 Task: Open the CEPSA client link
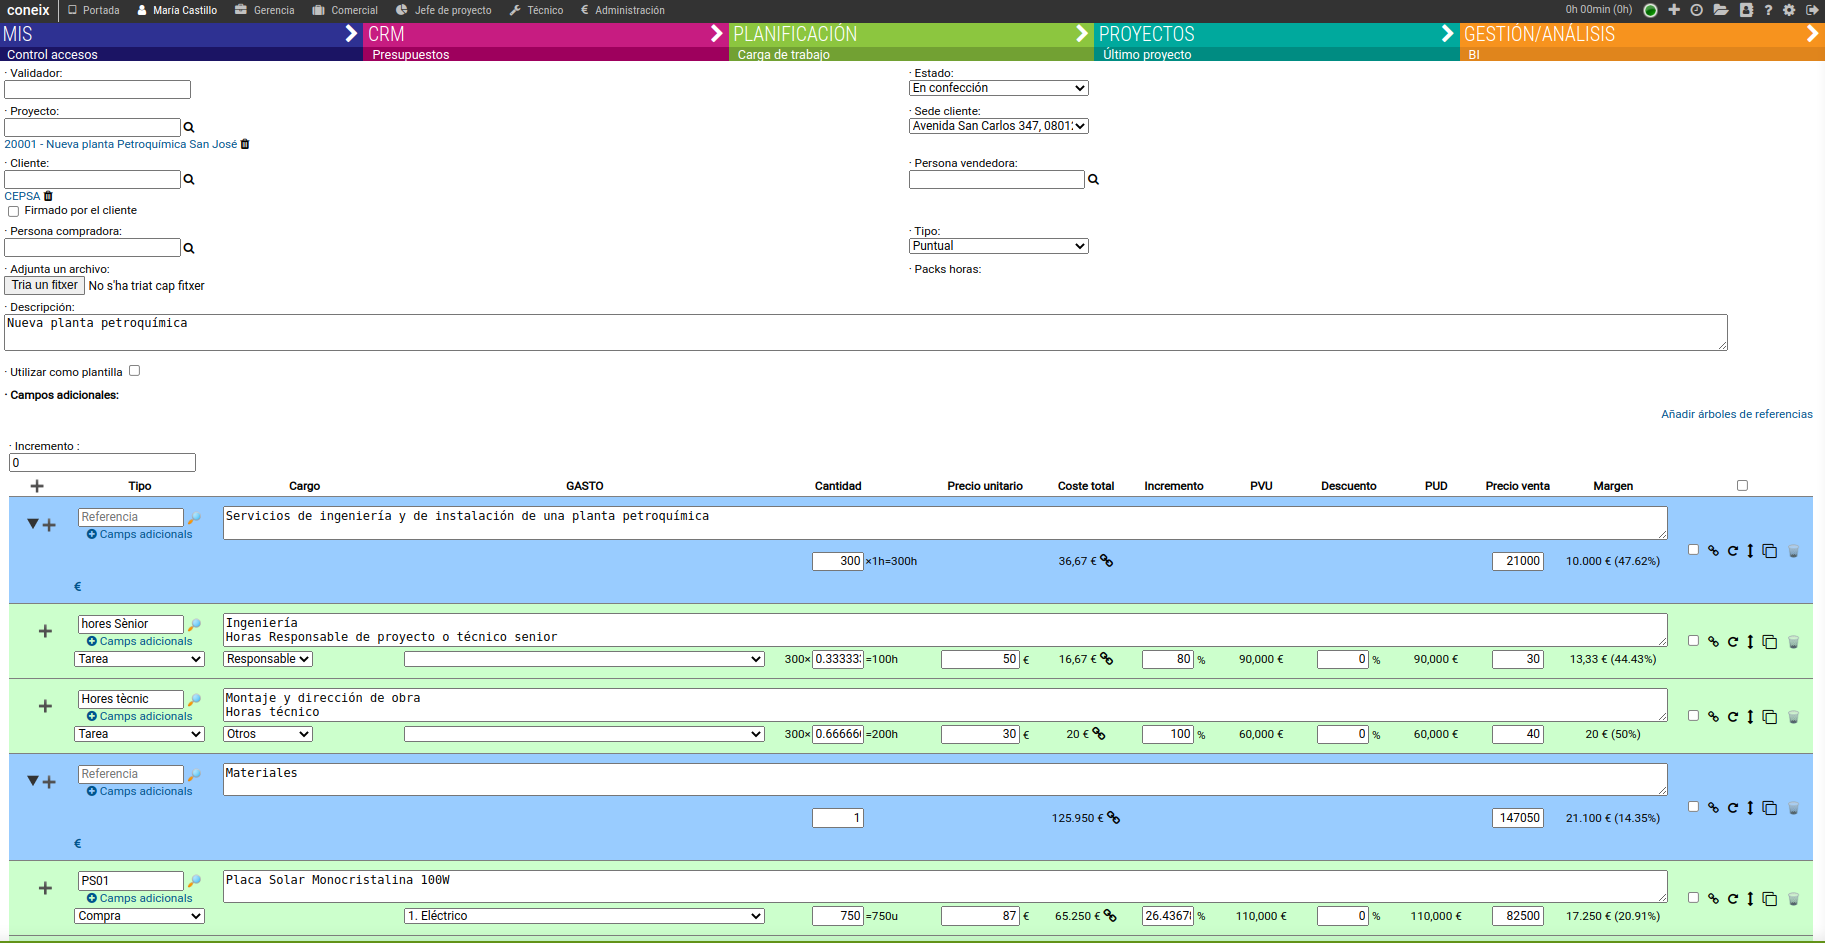[22, 196]
